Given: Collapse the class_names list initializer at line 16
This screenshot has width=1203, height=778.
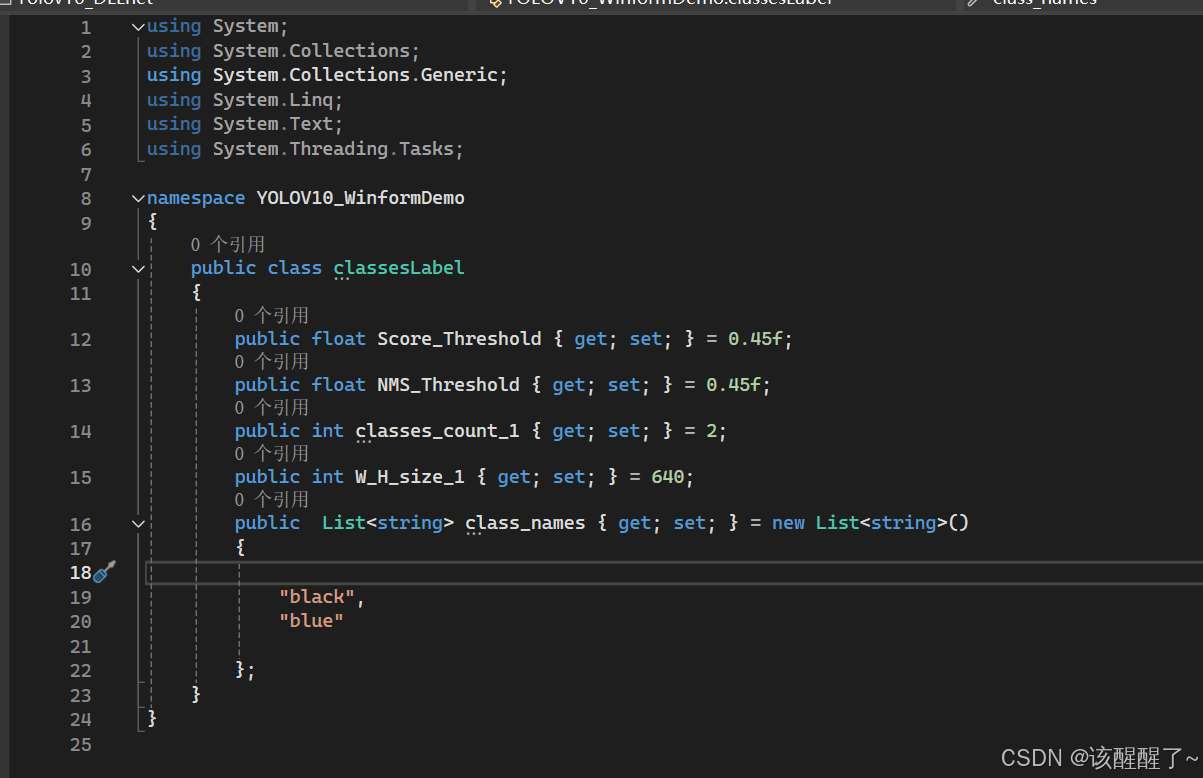Looking at the screenshot, I should tap(138, 524).
